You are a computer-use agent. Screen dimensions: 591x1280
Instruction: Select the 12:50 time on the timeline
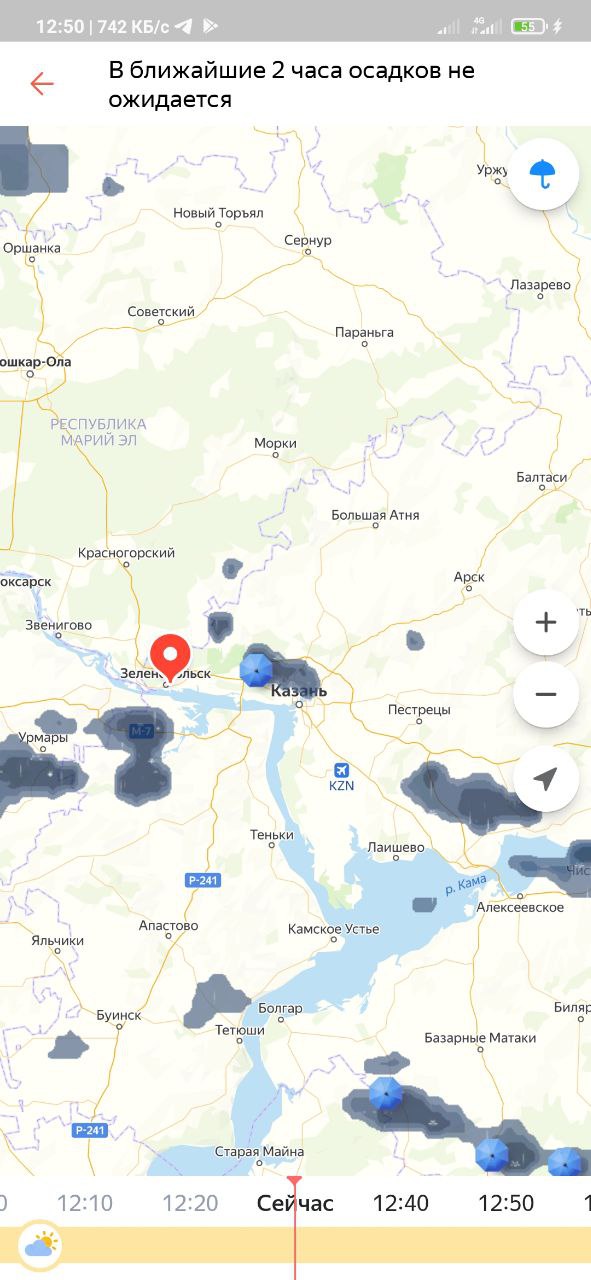tap(506, 1203)
